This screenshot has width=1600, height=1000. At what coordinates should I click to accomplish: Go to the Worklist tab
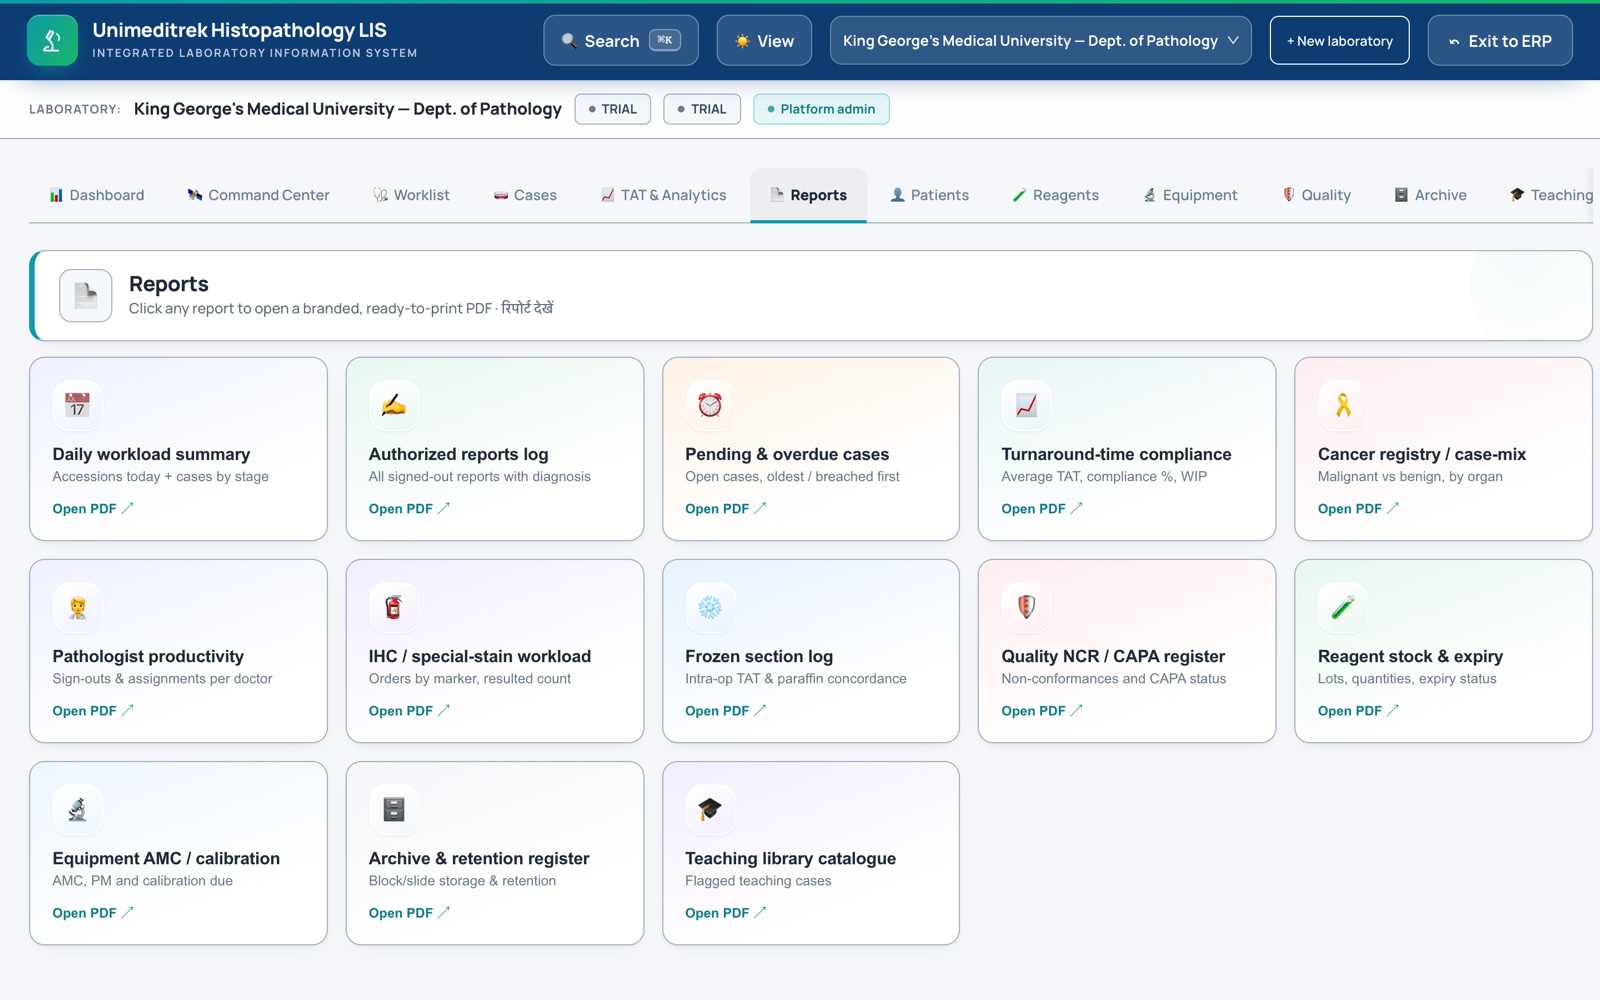pos(411,195)
